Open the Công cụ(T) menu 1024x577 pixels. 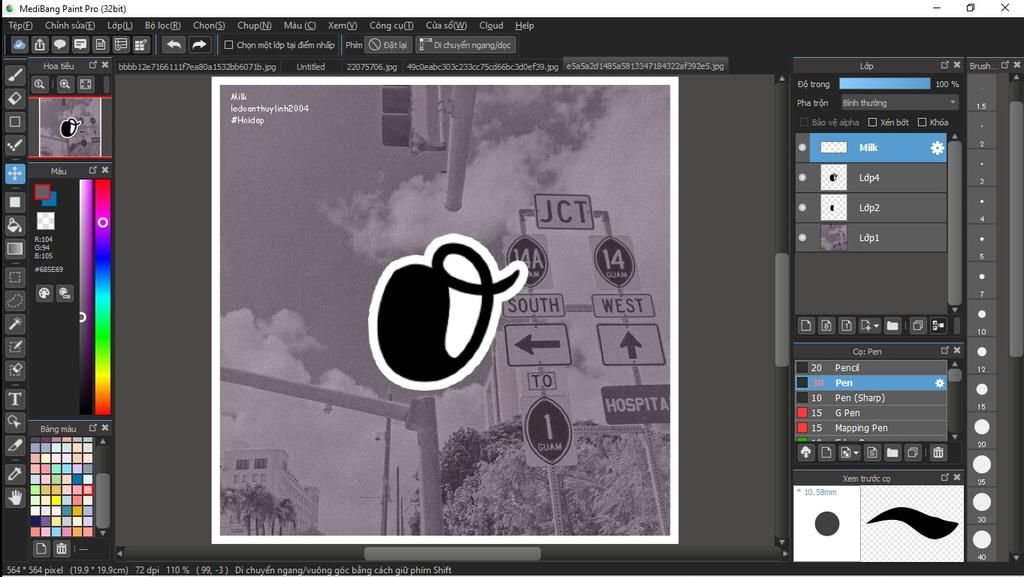click(x=391, y=25)
